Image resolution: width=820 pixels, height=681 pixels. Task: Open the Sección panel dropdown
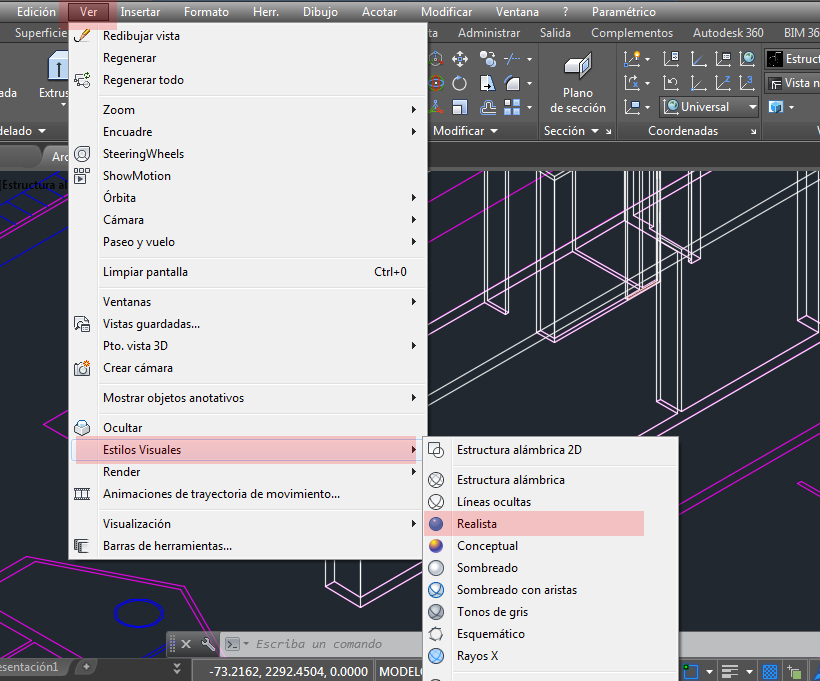(597, 130)
